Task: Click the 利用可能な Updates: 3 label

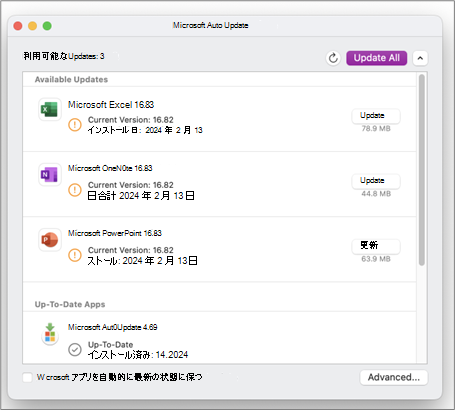Action: (x=64, y=56)
